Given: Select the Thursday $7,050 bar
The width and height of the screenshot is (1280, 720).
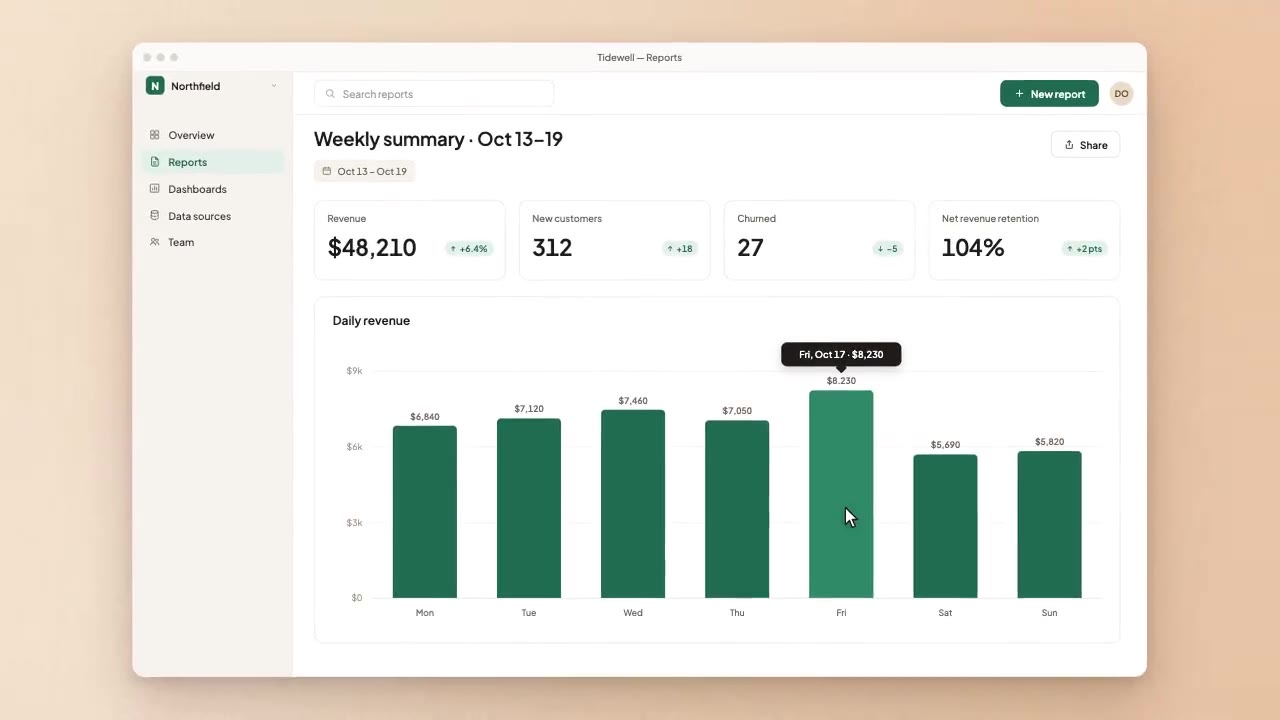Looking at the screenshot, I should 737,509.
